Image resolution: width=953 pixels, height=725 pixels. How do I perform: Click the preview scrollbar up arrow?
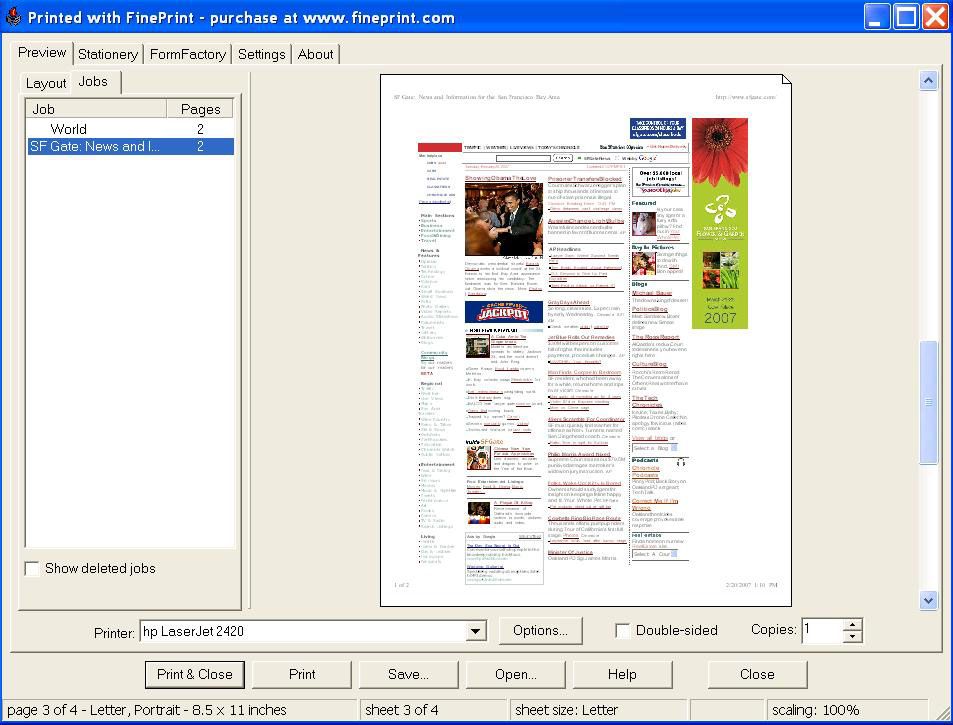point(928,81)
